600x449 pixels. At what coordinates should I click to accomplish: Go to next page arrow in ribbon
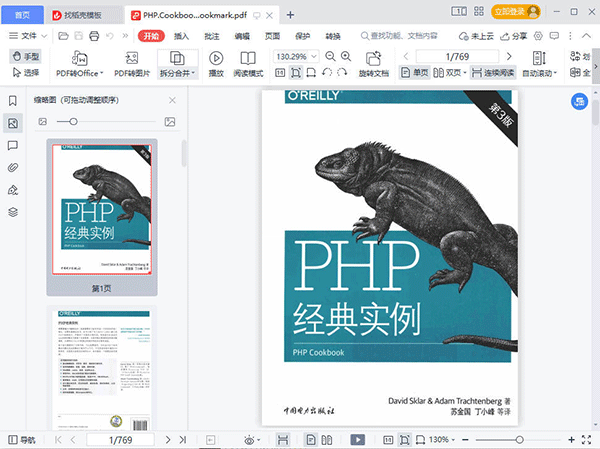[509, 57]
